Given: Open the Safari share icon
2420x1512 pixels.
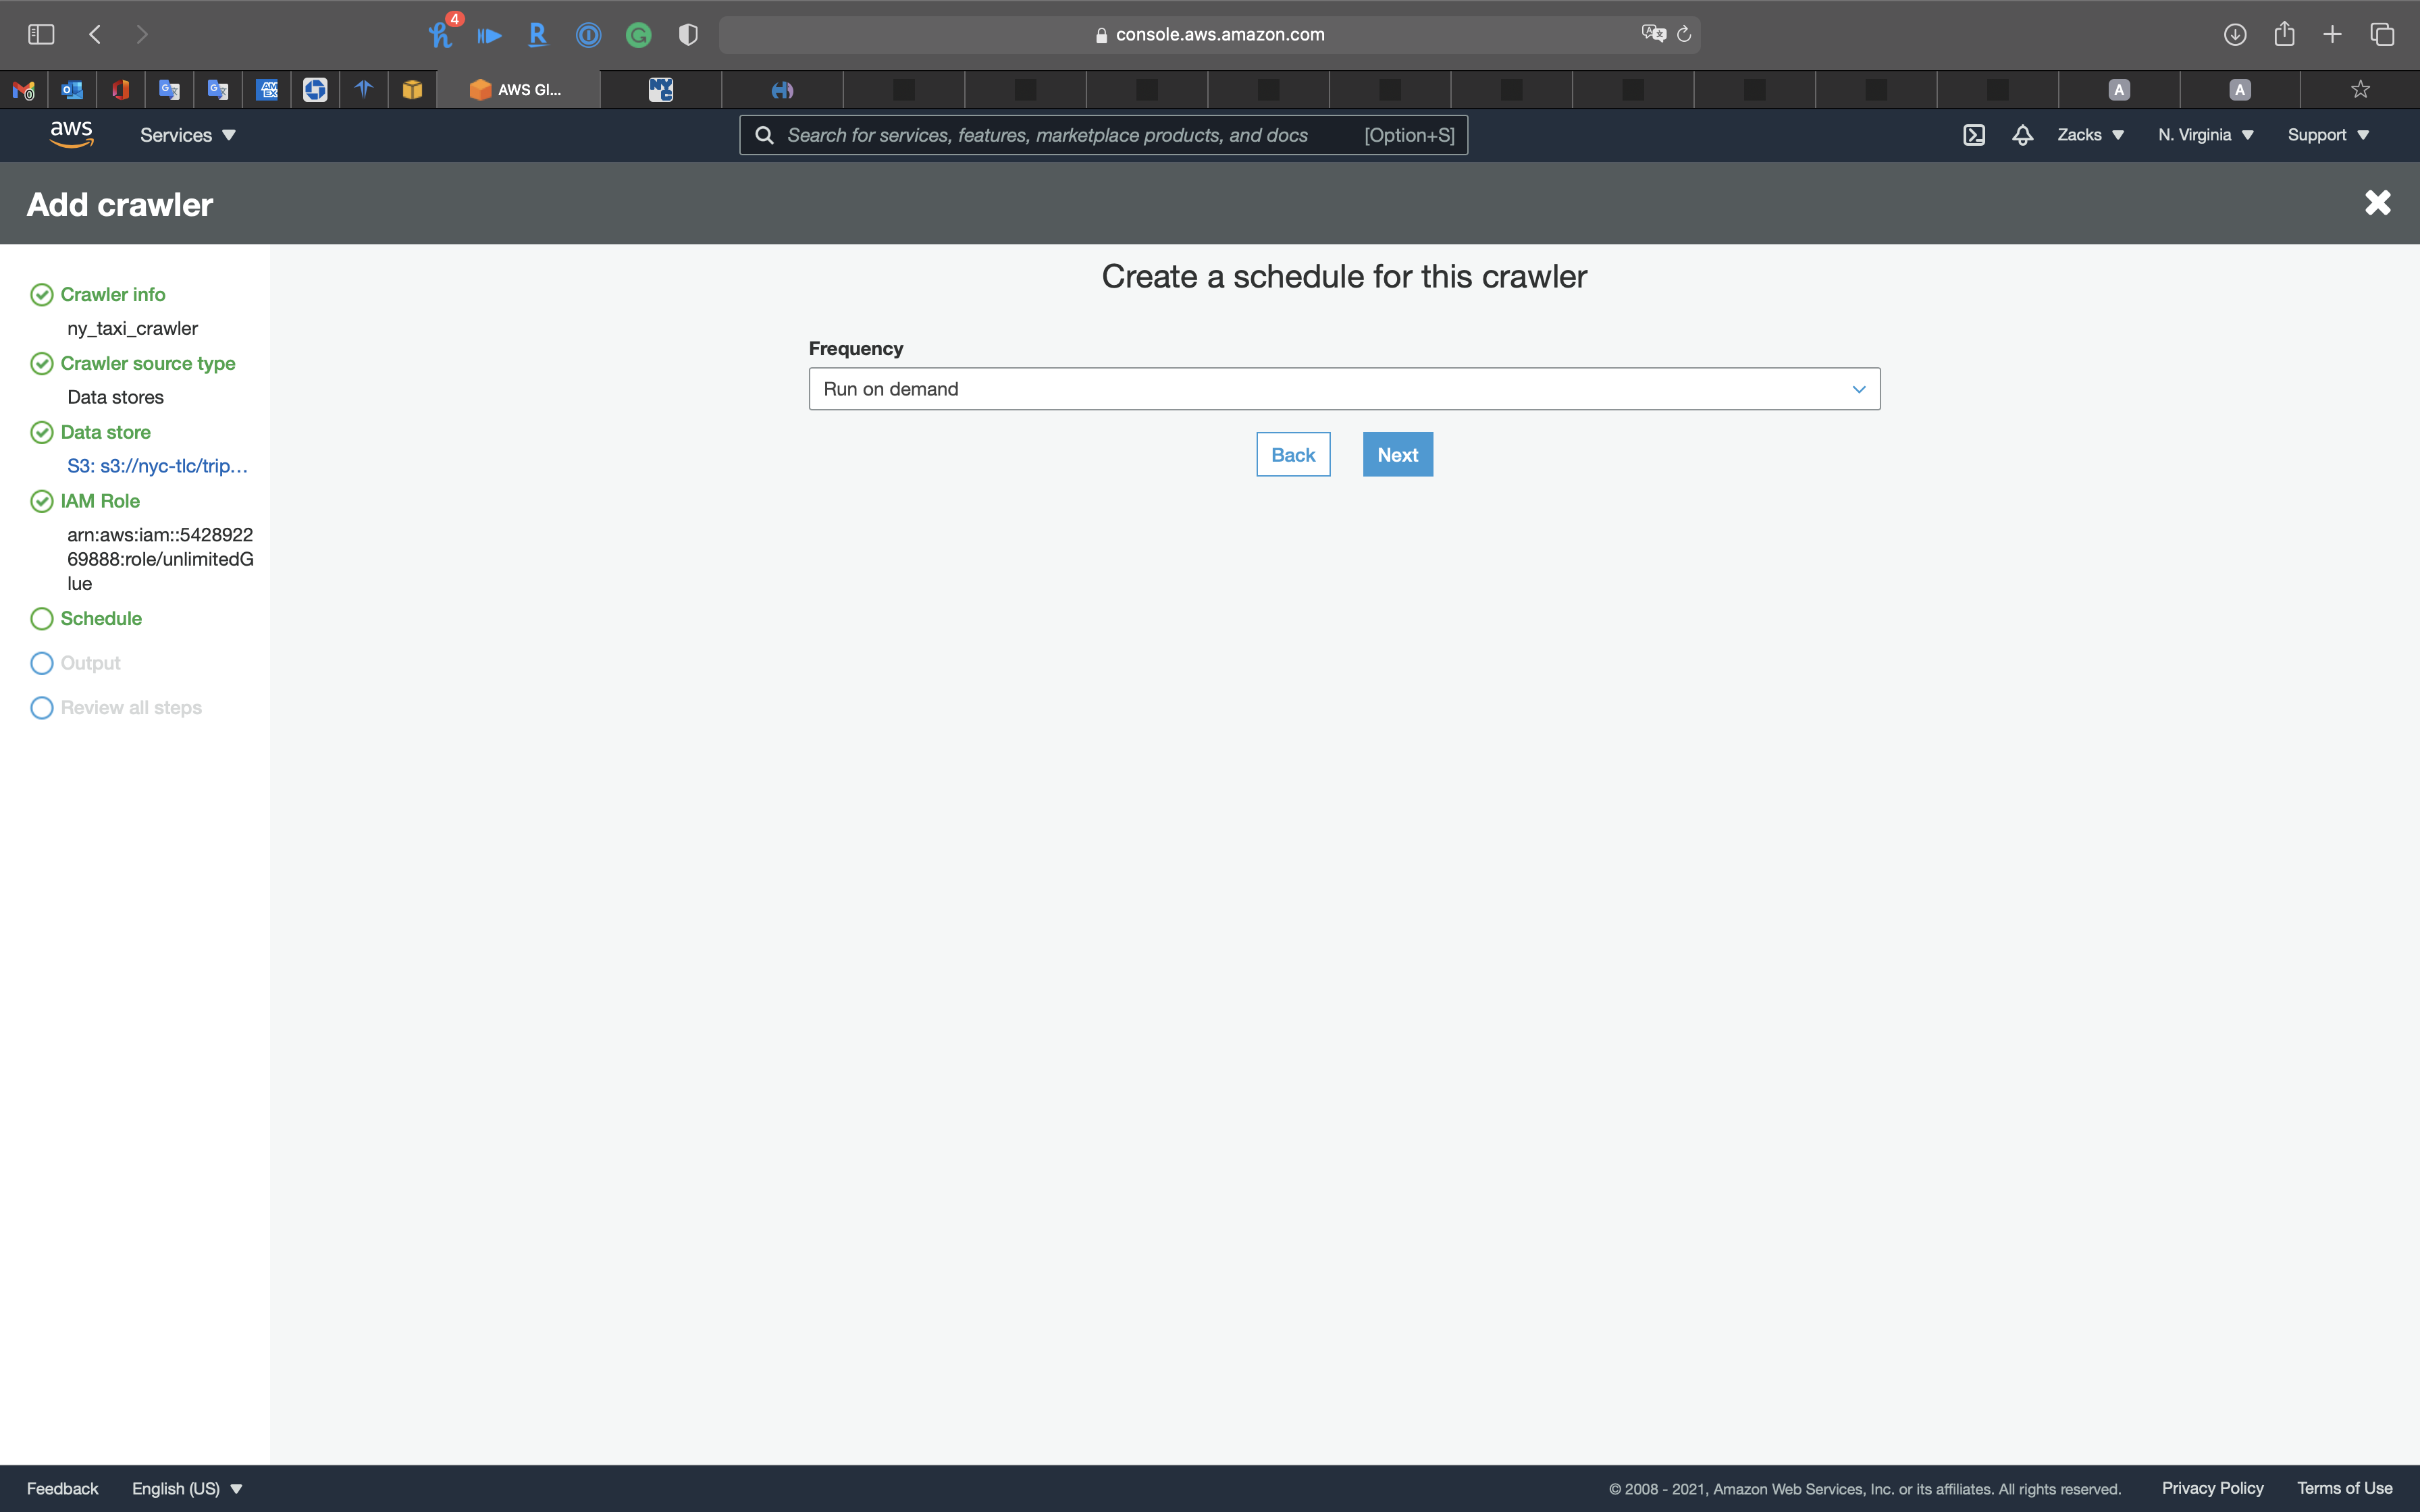Looking at the screenshot, I should [2284, 35].
